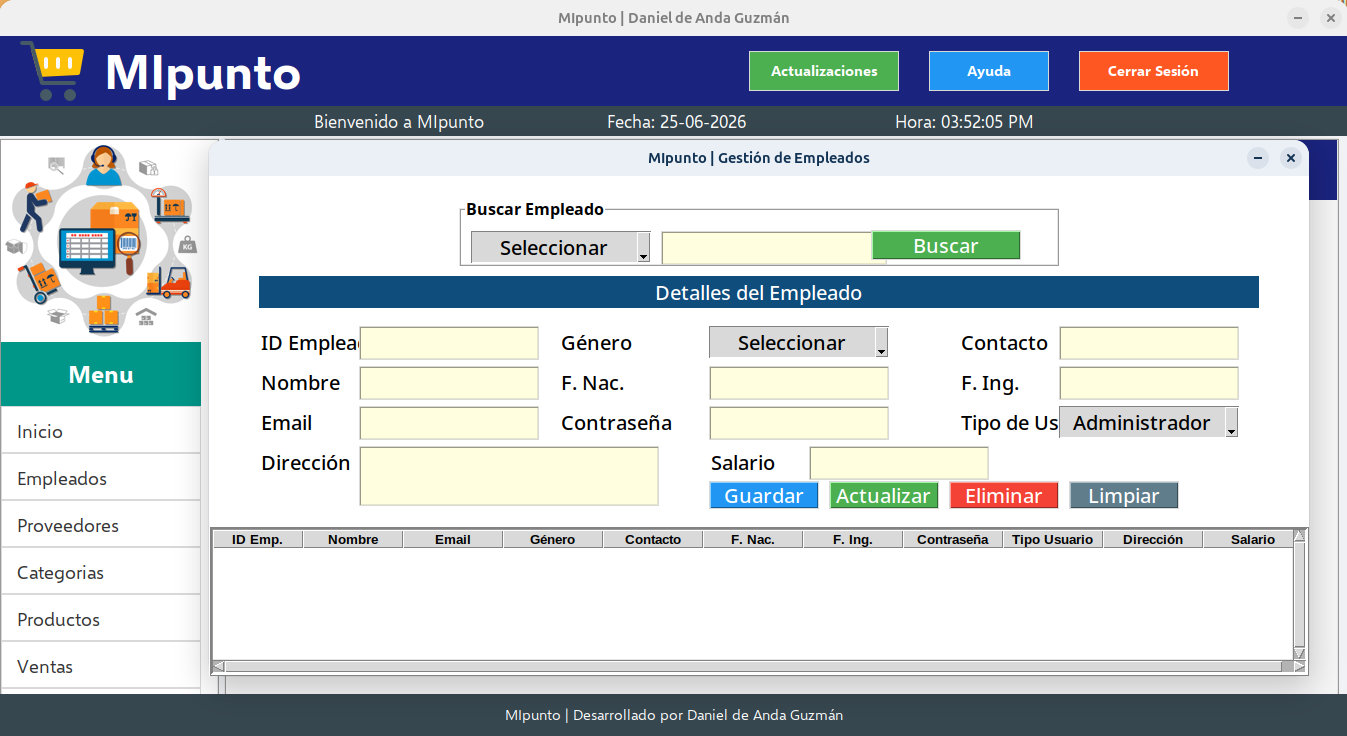Open the Tipo de Usuario Administrador dropdown

click(1149, 422)
